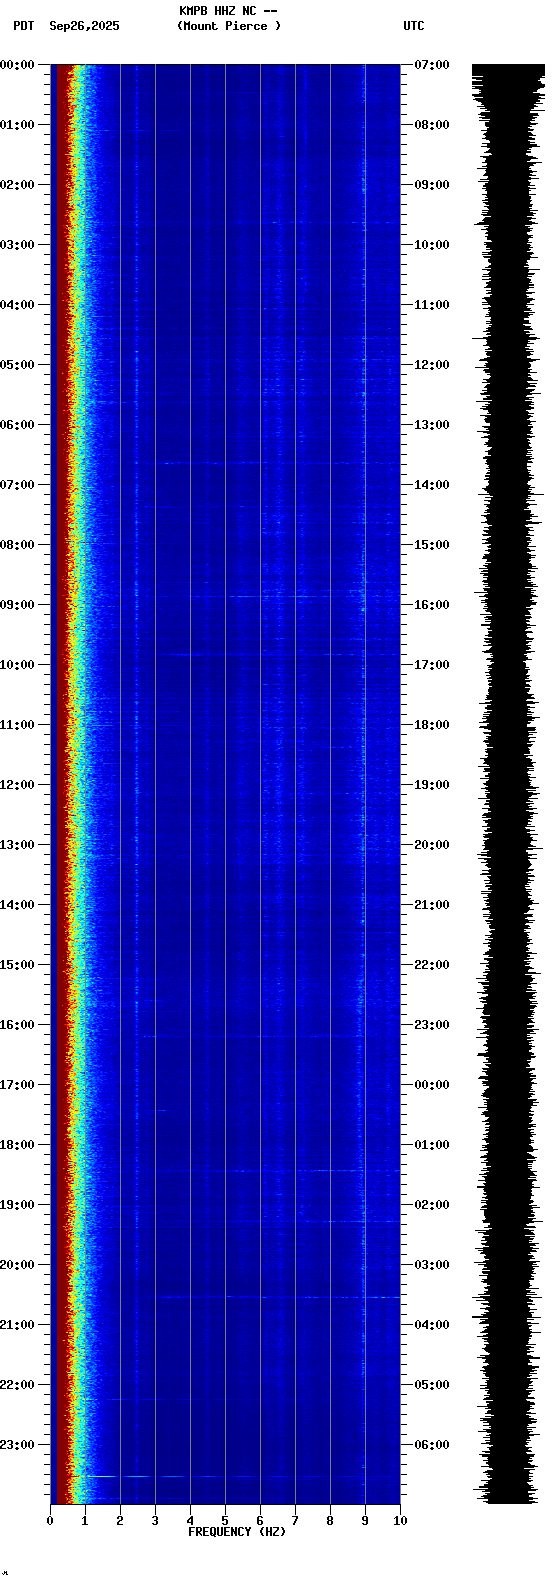Click the 06:00 label on PDT axis
Image resolution: width=552 pixels, height=1584 pixels.
click(x=18, y=425)
